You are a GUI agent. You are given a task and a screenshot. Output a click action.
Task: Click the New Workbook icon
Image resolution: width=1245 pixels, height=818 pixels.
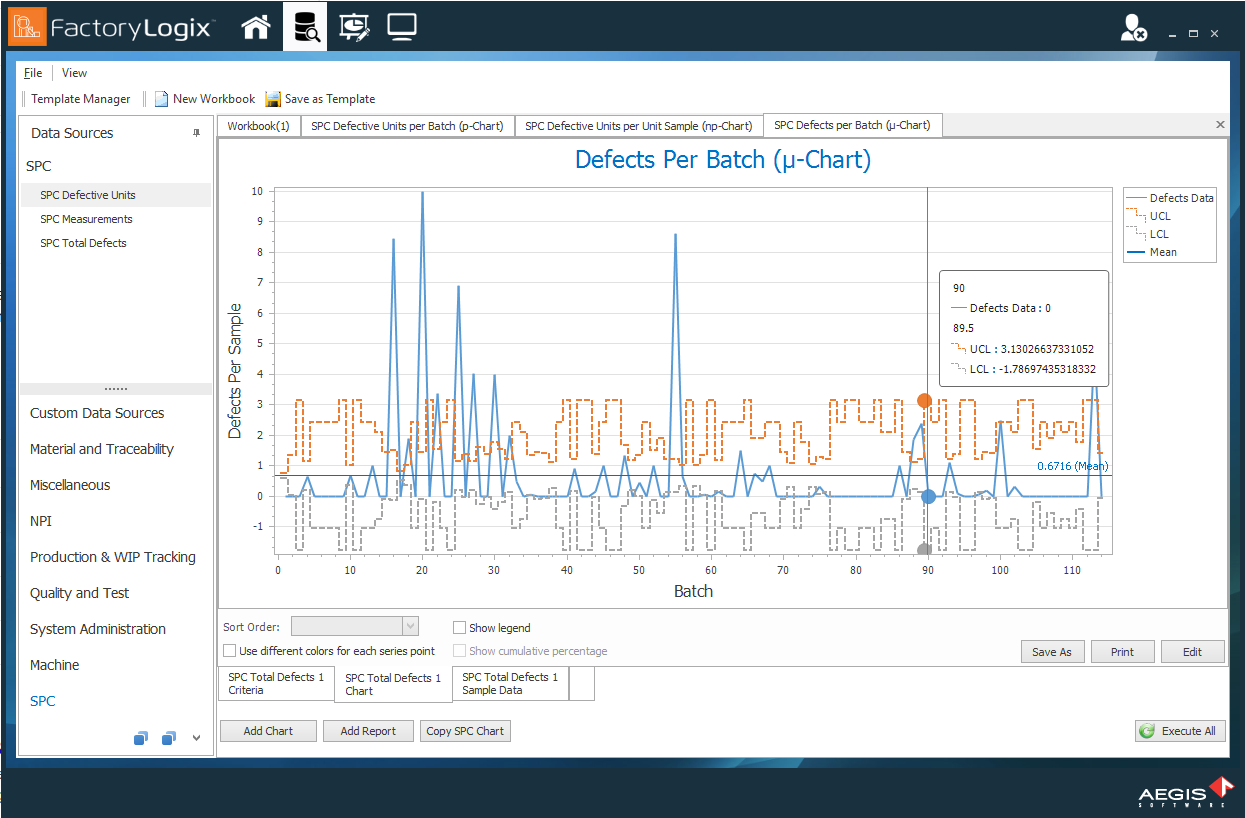coord(161,99)
